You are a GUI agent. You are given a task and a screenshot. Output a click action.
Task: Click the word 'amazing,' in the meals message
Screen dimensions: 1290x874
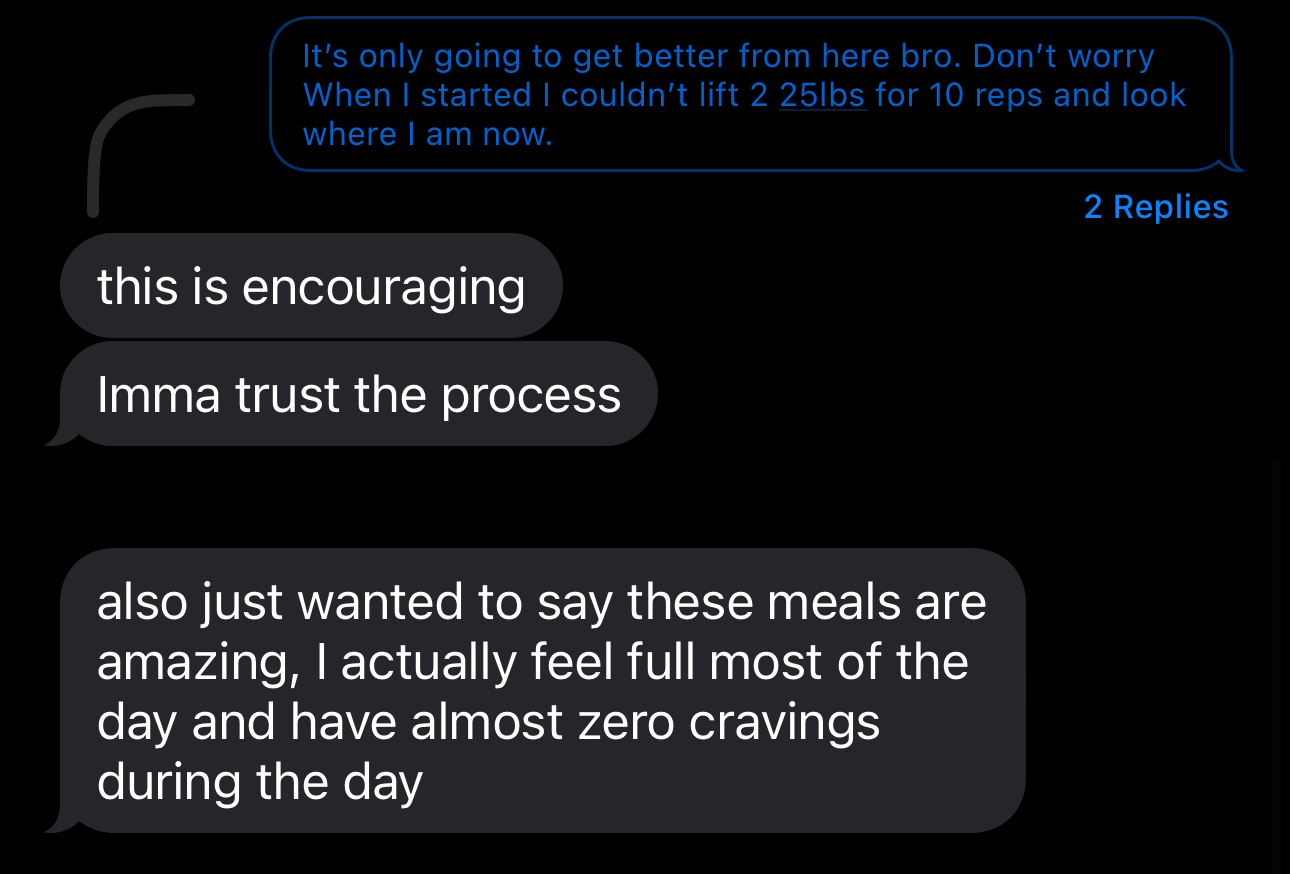[196, 662]
